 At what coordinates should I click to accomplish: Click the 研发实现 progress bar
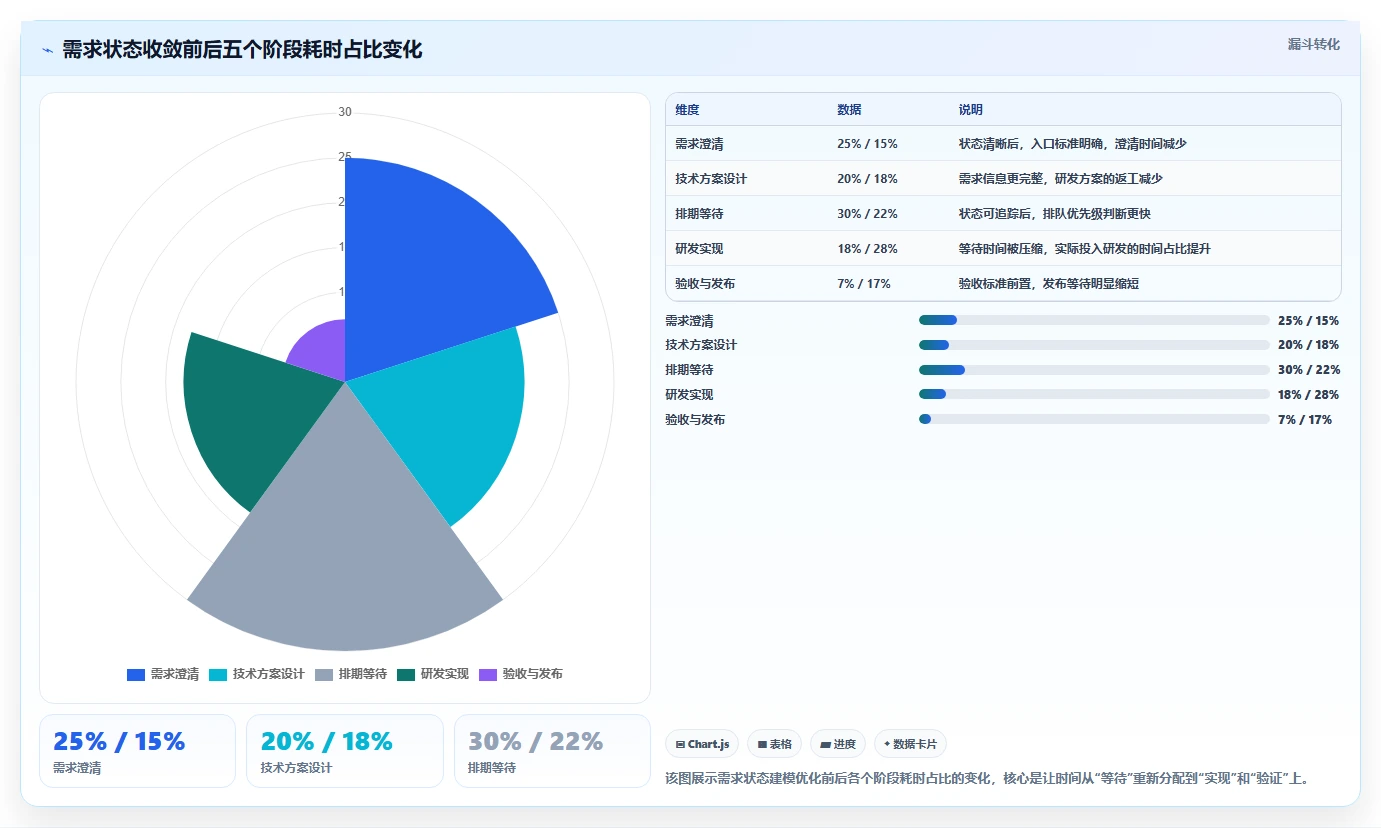point(1094,395)
